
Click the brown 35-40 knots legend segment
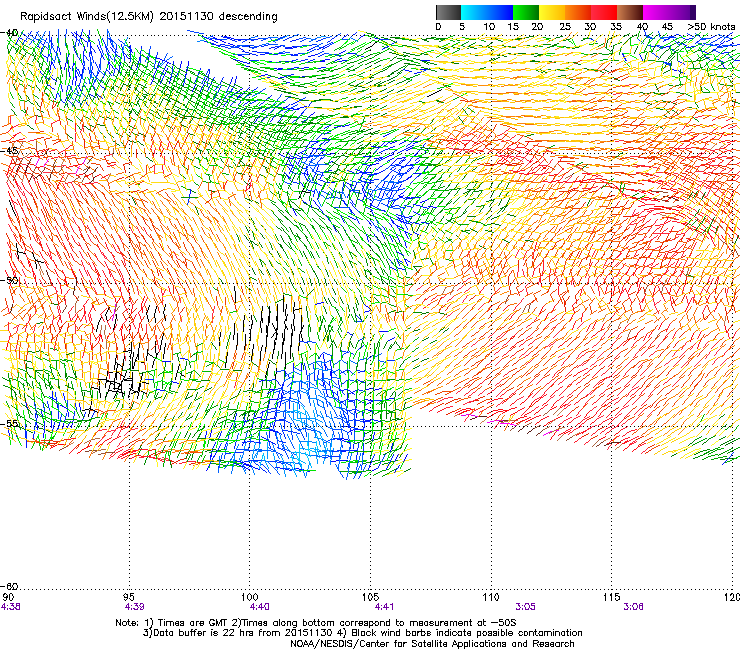coord(630,12)
